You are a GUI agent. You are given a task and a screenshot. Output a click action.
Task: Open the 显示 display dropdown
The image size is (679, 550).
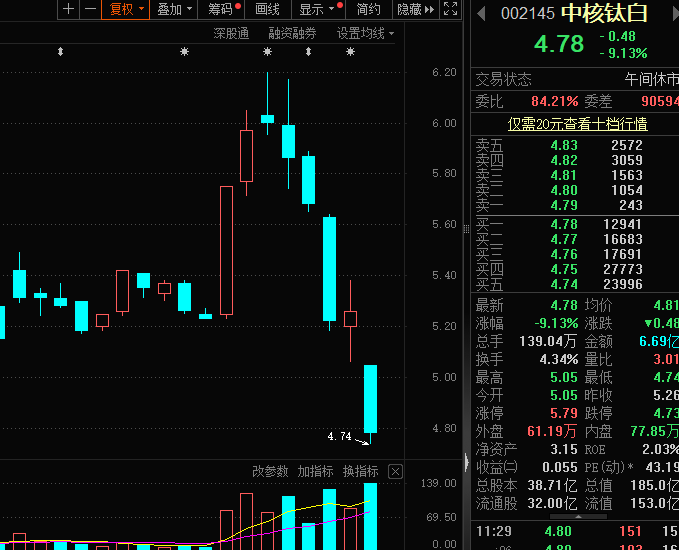[318, 9]
